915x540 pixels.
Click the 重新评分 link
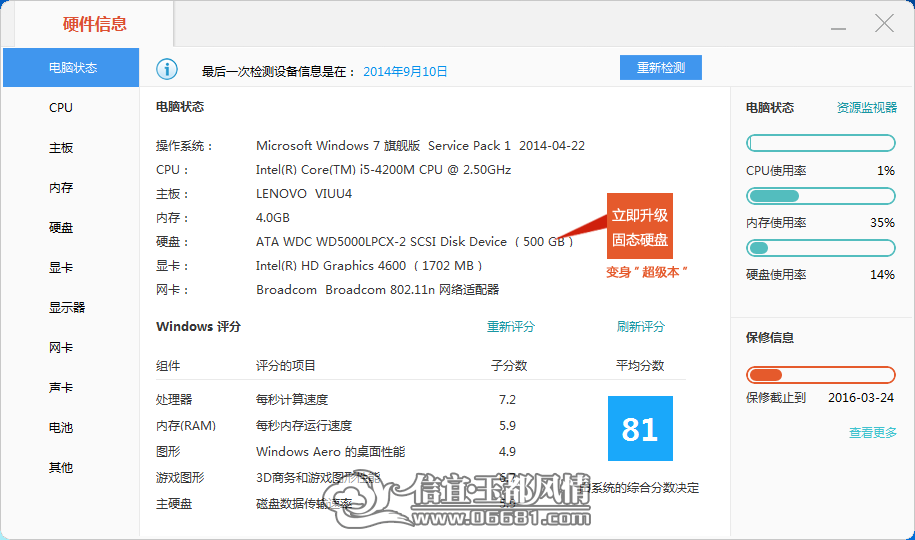(x=511, y=326)
